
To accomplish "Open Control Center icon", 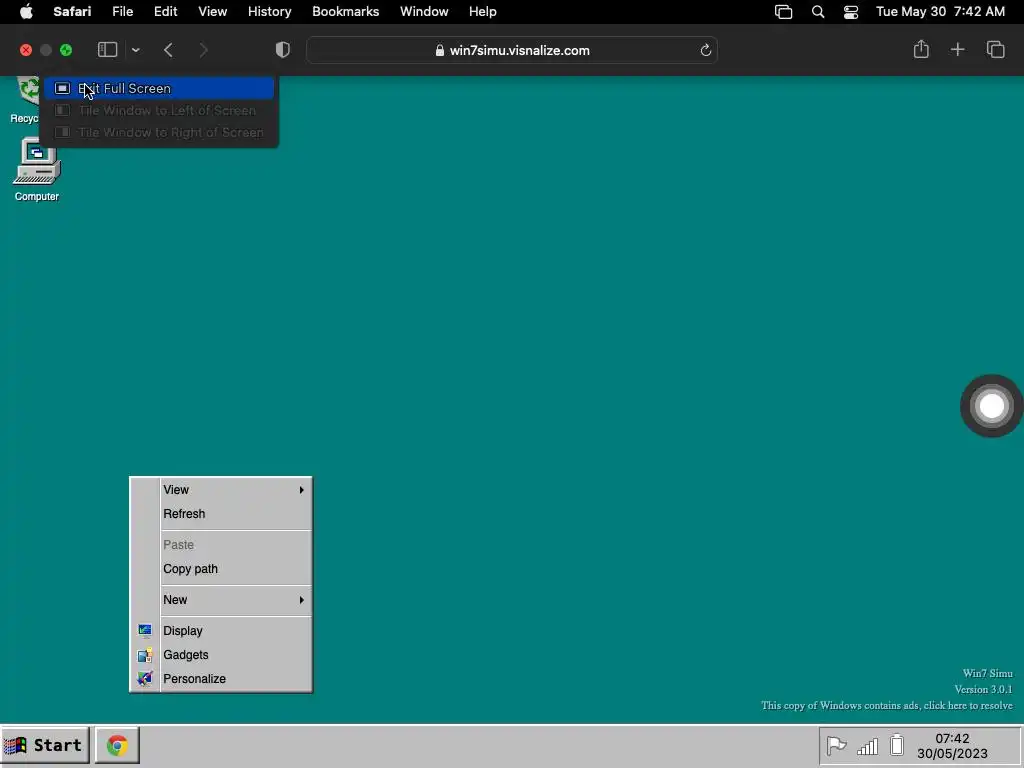I will (x=851, y=12).
